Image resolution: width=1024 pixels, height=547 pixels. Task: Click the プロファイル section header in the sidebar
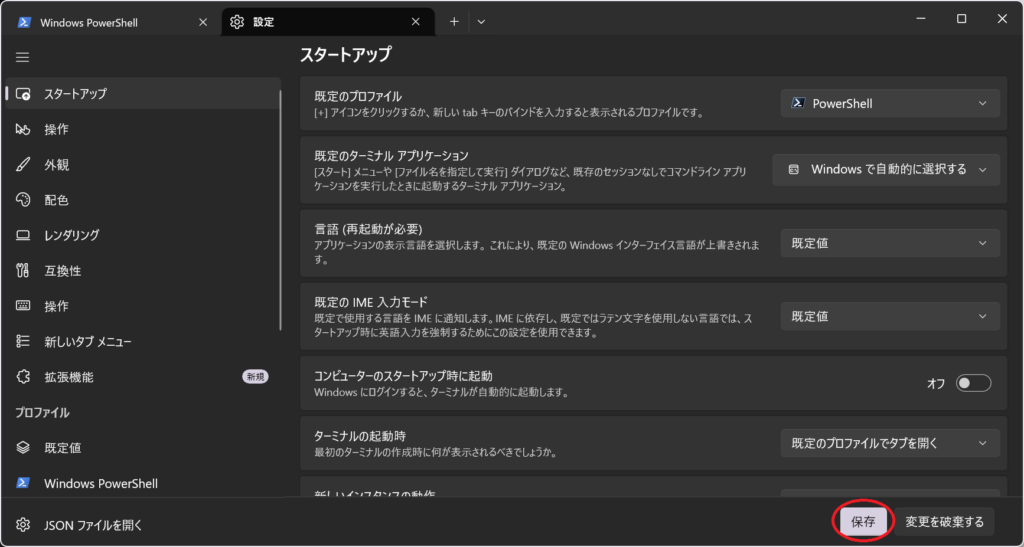(x=42, y=413)
